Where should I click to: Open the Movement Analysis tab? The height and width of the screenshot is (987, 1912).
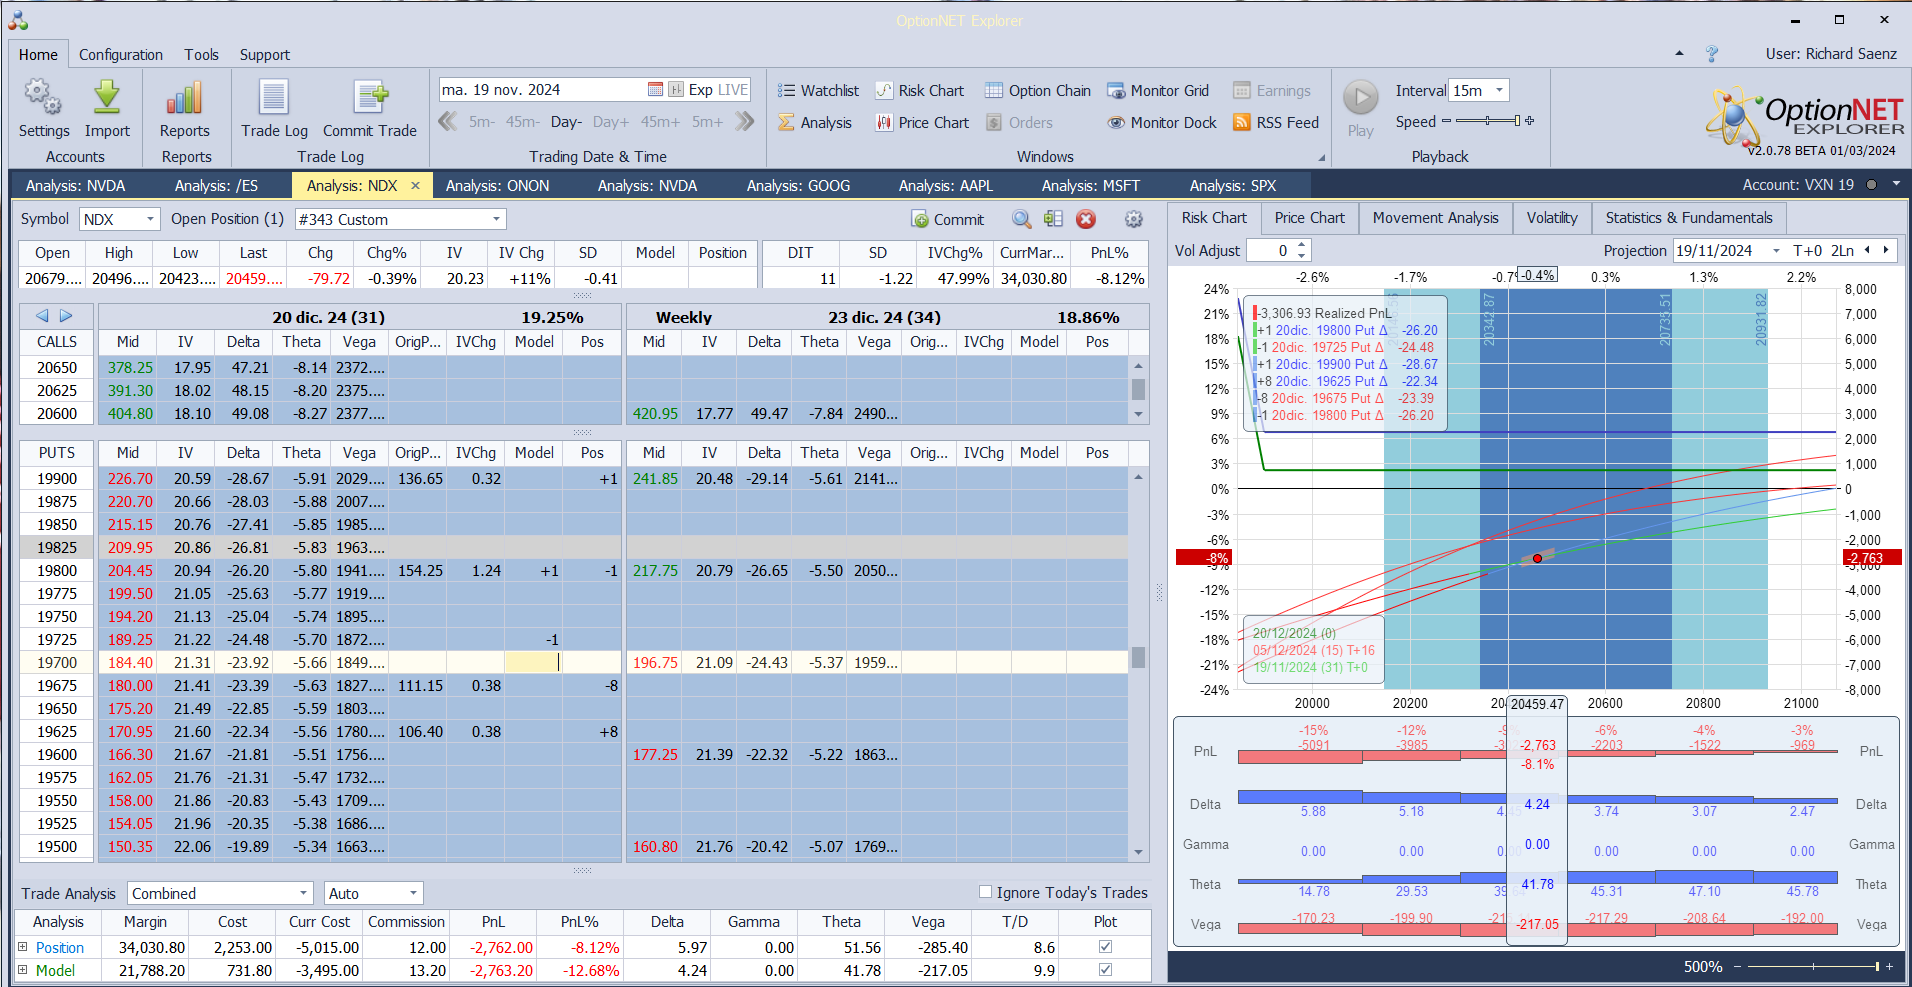(x=1435, y=218)
